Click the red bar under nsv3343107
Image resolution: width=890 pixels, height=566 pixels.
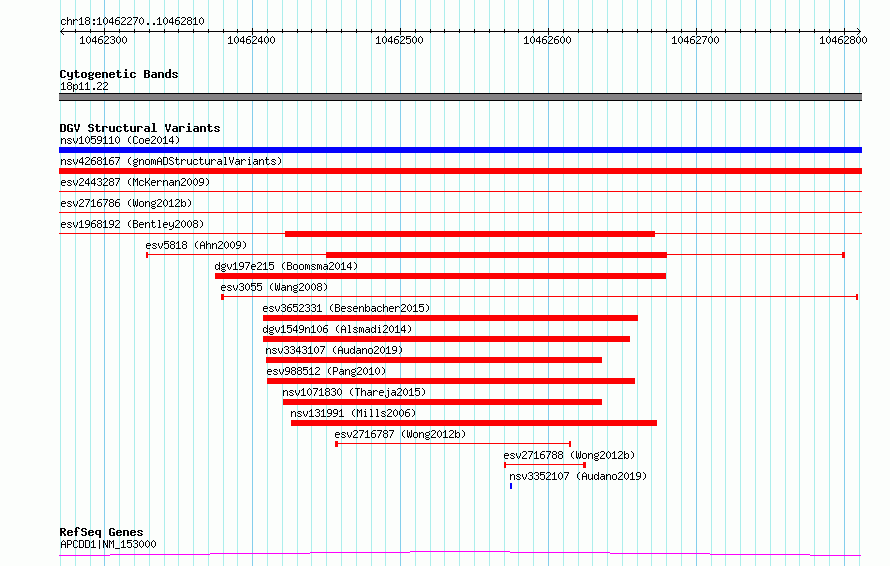click(x=434, y=360)
